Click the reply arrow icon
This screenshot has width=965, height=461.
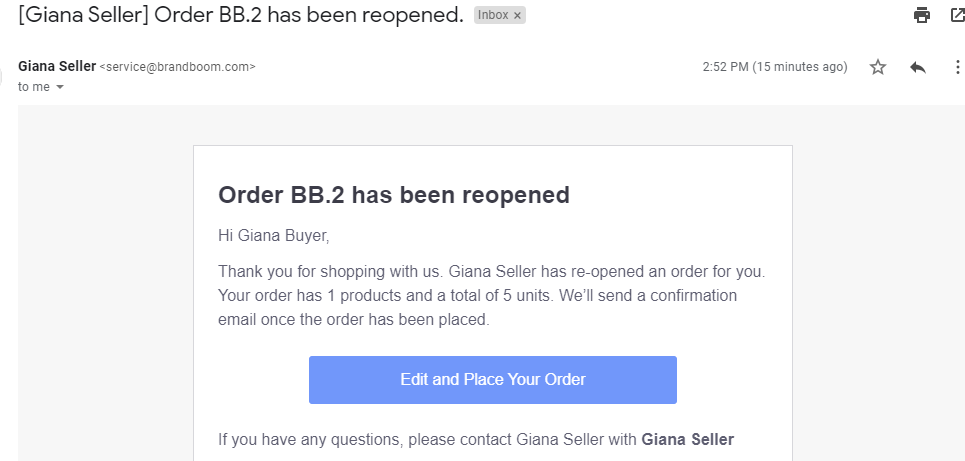point(918,67)
